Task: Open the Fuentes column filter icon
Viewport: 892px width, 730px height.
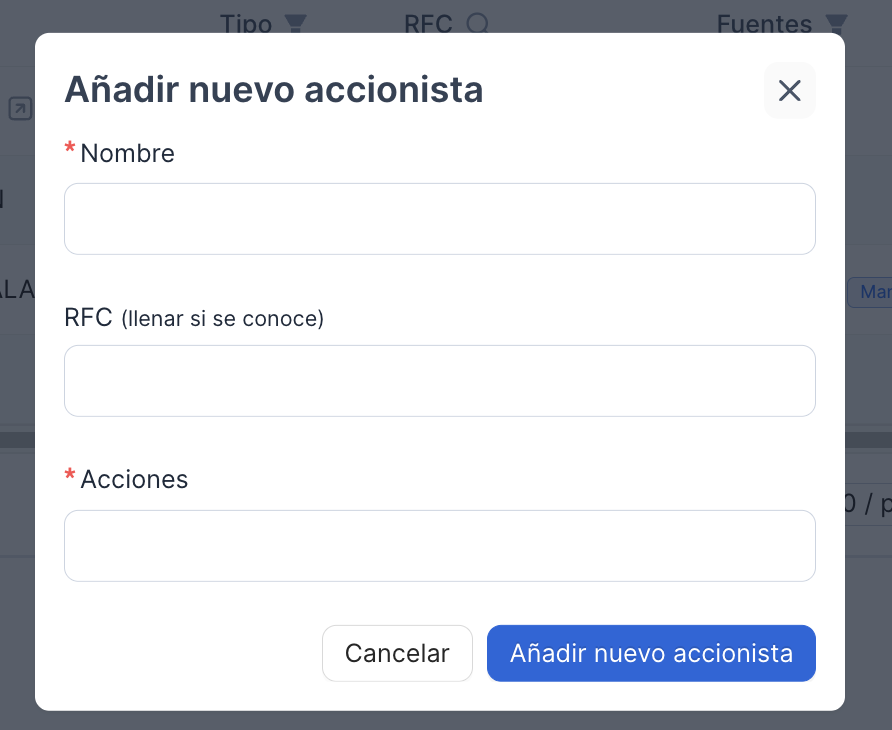Action: pyautogui.click(x=836, y=24)
